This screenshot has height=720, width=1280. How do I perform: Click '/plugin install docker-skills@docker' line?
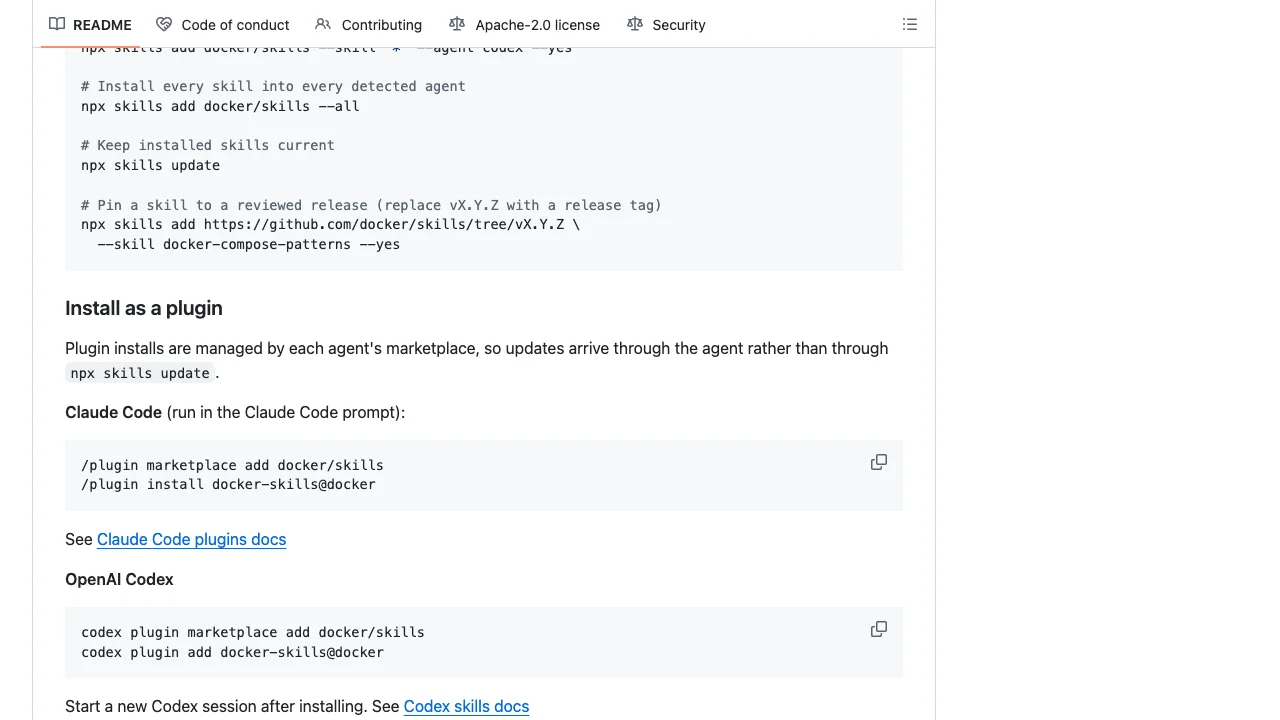pos(228,484)
